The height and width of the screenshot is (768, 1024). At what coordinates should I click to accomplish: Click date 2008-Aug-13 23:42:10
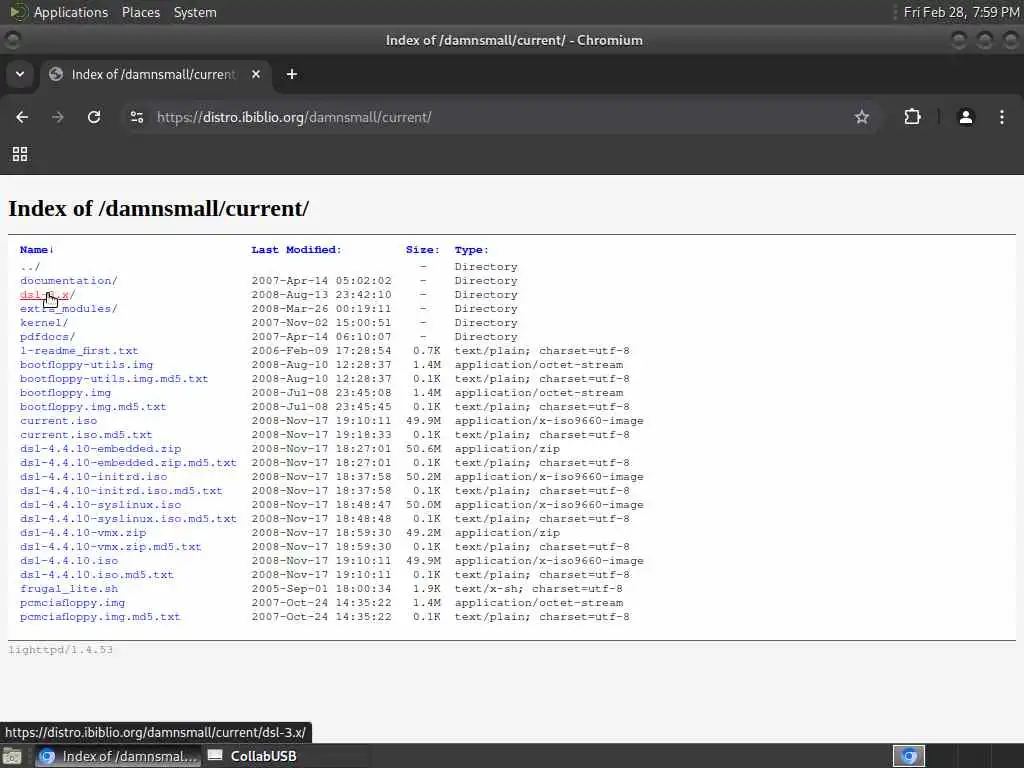coord(321,295)
